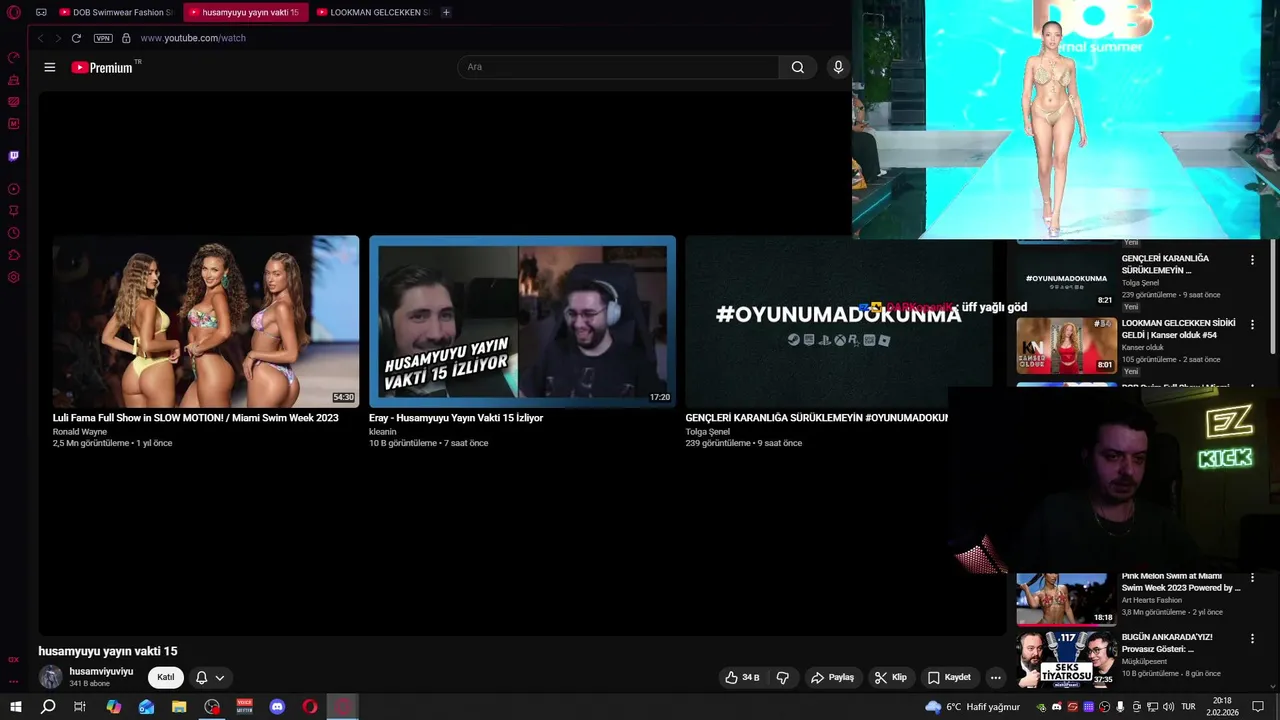The height and width of the screenshot is (720, 1280).
Task: Open Pinboards pin icon in sidebar
Action: [x=14, y=211]
